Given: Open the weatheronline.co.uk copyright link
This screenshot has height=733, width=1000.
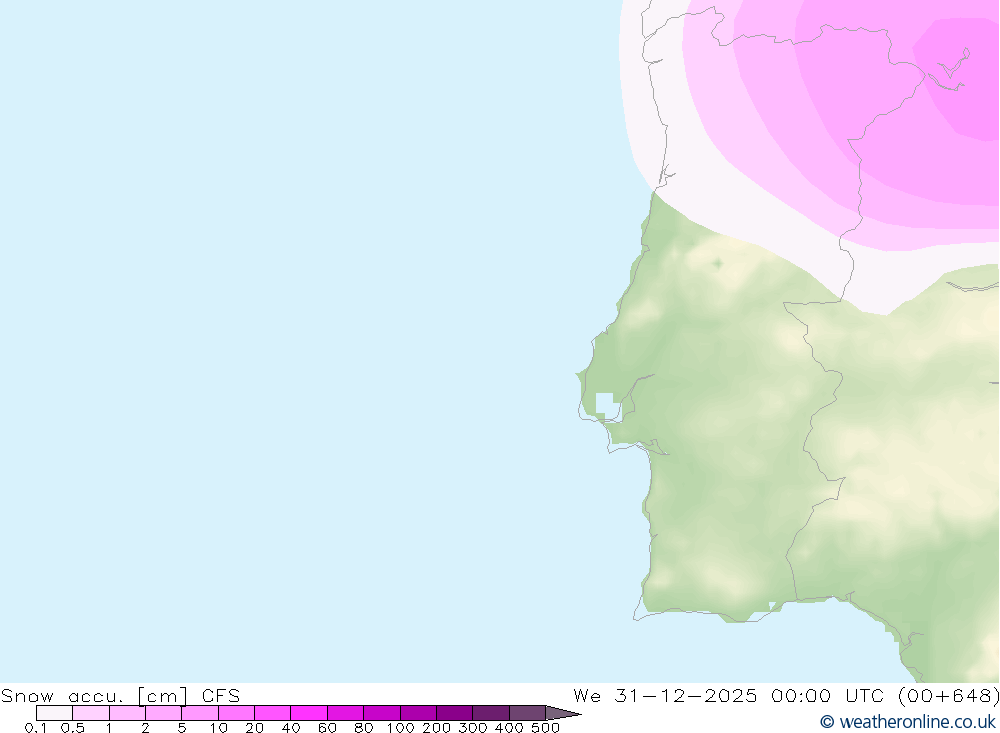Looking at the screenshot, I should click(x=908, y=722).
